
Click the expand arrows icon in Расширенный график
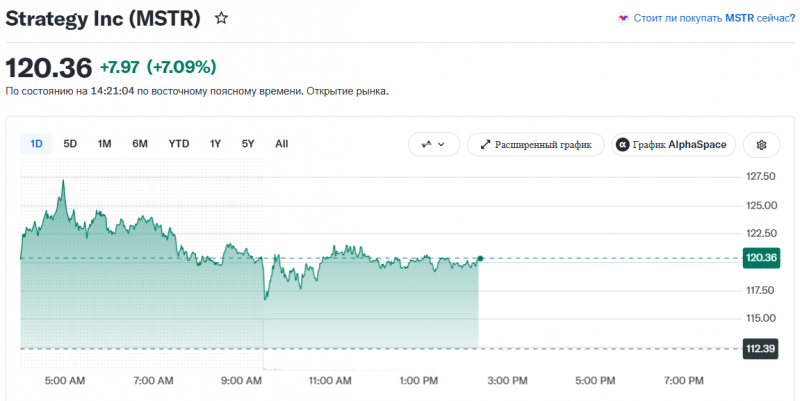[x=485, y=145]
